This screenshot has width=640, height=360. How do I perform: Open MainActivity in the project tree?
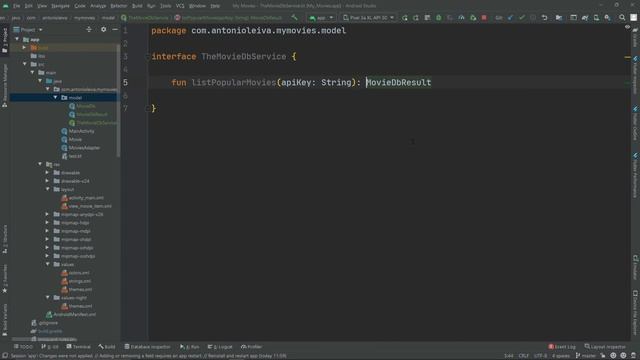click(78, 131)
